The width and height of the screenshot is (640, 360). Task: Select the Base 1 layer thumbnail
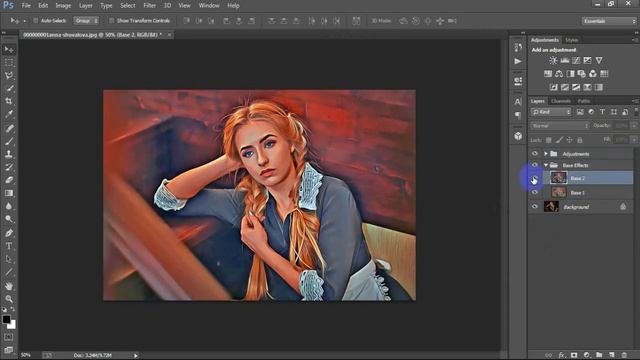click(558, 192)
